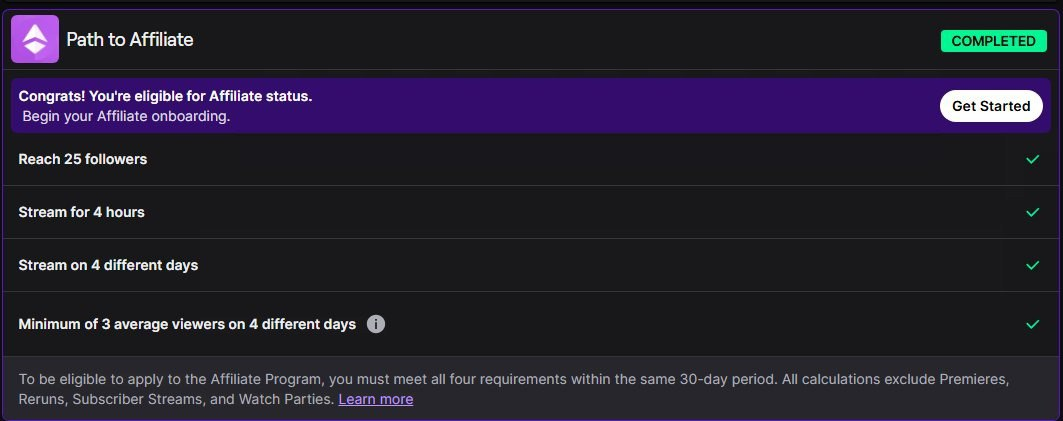Viewport: 1063px width, 421px height.
Task: Click the 30-day eligibility footer paragraph
Action: [x=500, y=380]
